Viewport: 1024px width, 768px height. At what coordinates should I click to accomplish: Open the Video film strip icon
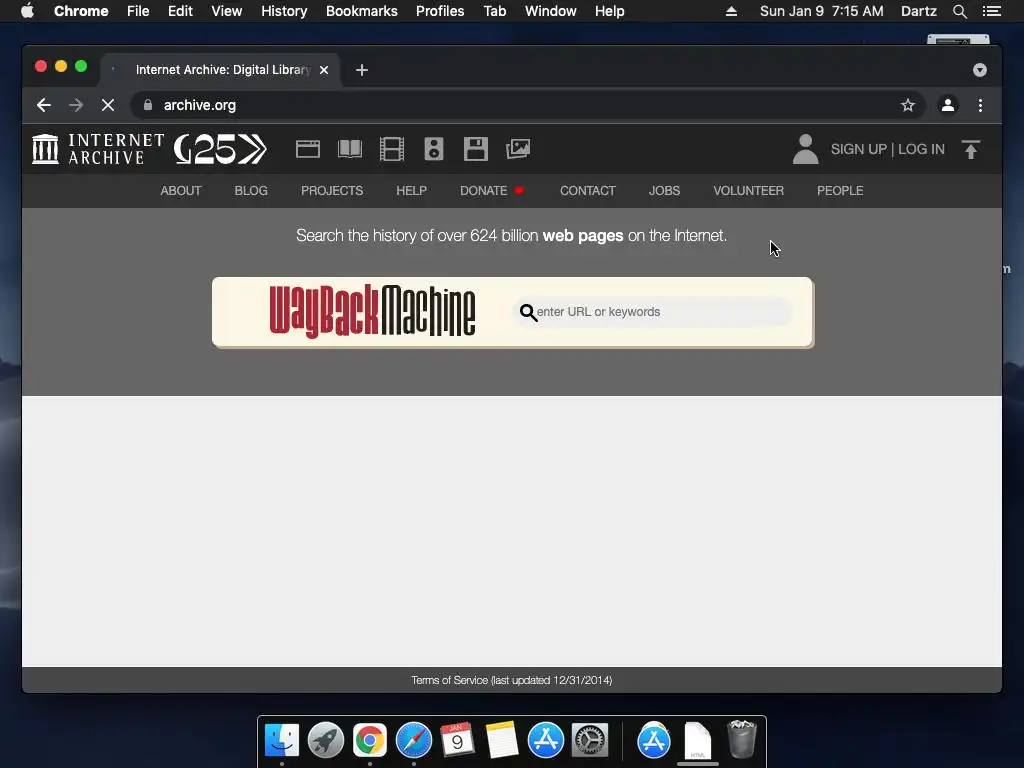coord(392,149)
